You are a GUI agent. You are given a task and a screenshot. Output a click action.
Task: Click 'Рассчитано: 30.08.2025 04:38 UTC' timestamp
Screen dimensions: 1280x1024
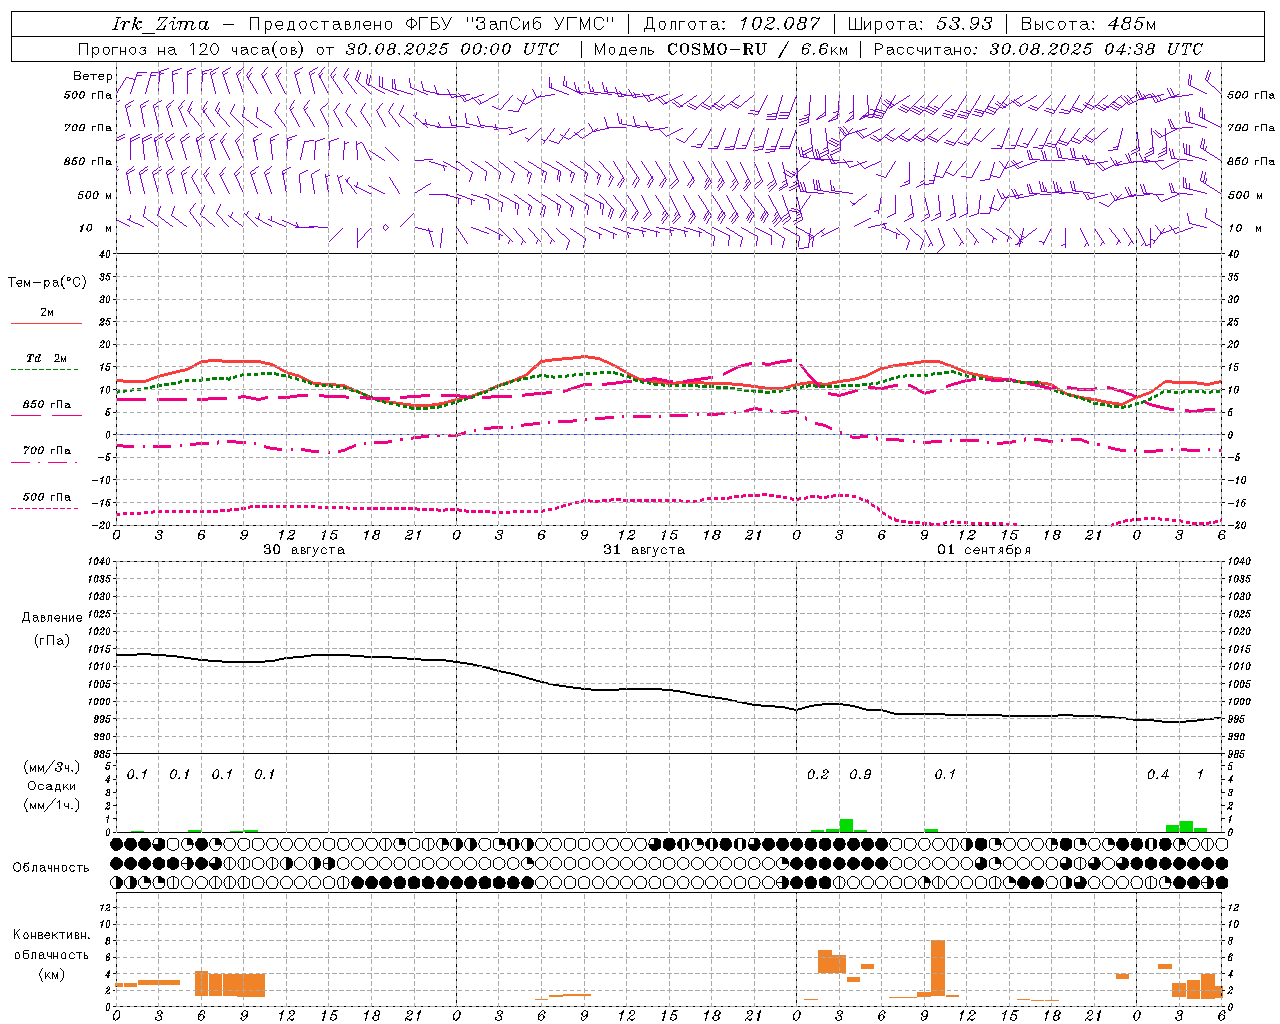tap(1038, 49)
